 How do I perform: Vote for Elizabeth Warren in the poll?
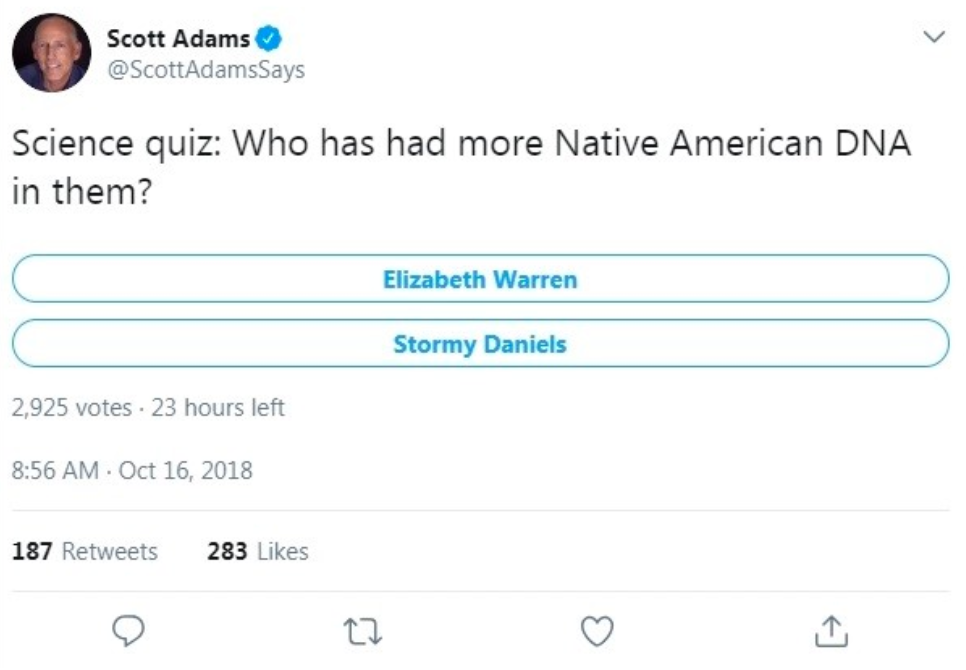pyautogui.click(x=480, y=278)
